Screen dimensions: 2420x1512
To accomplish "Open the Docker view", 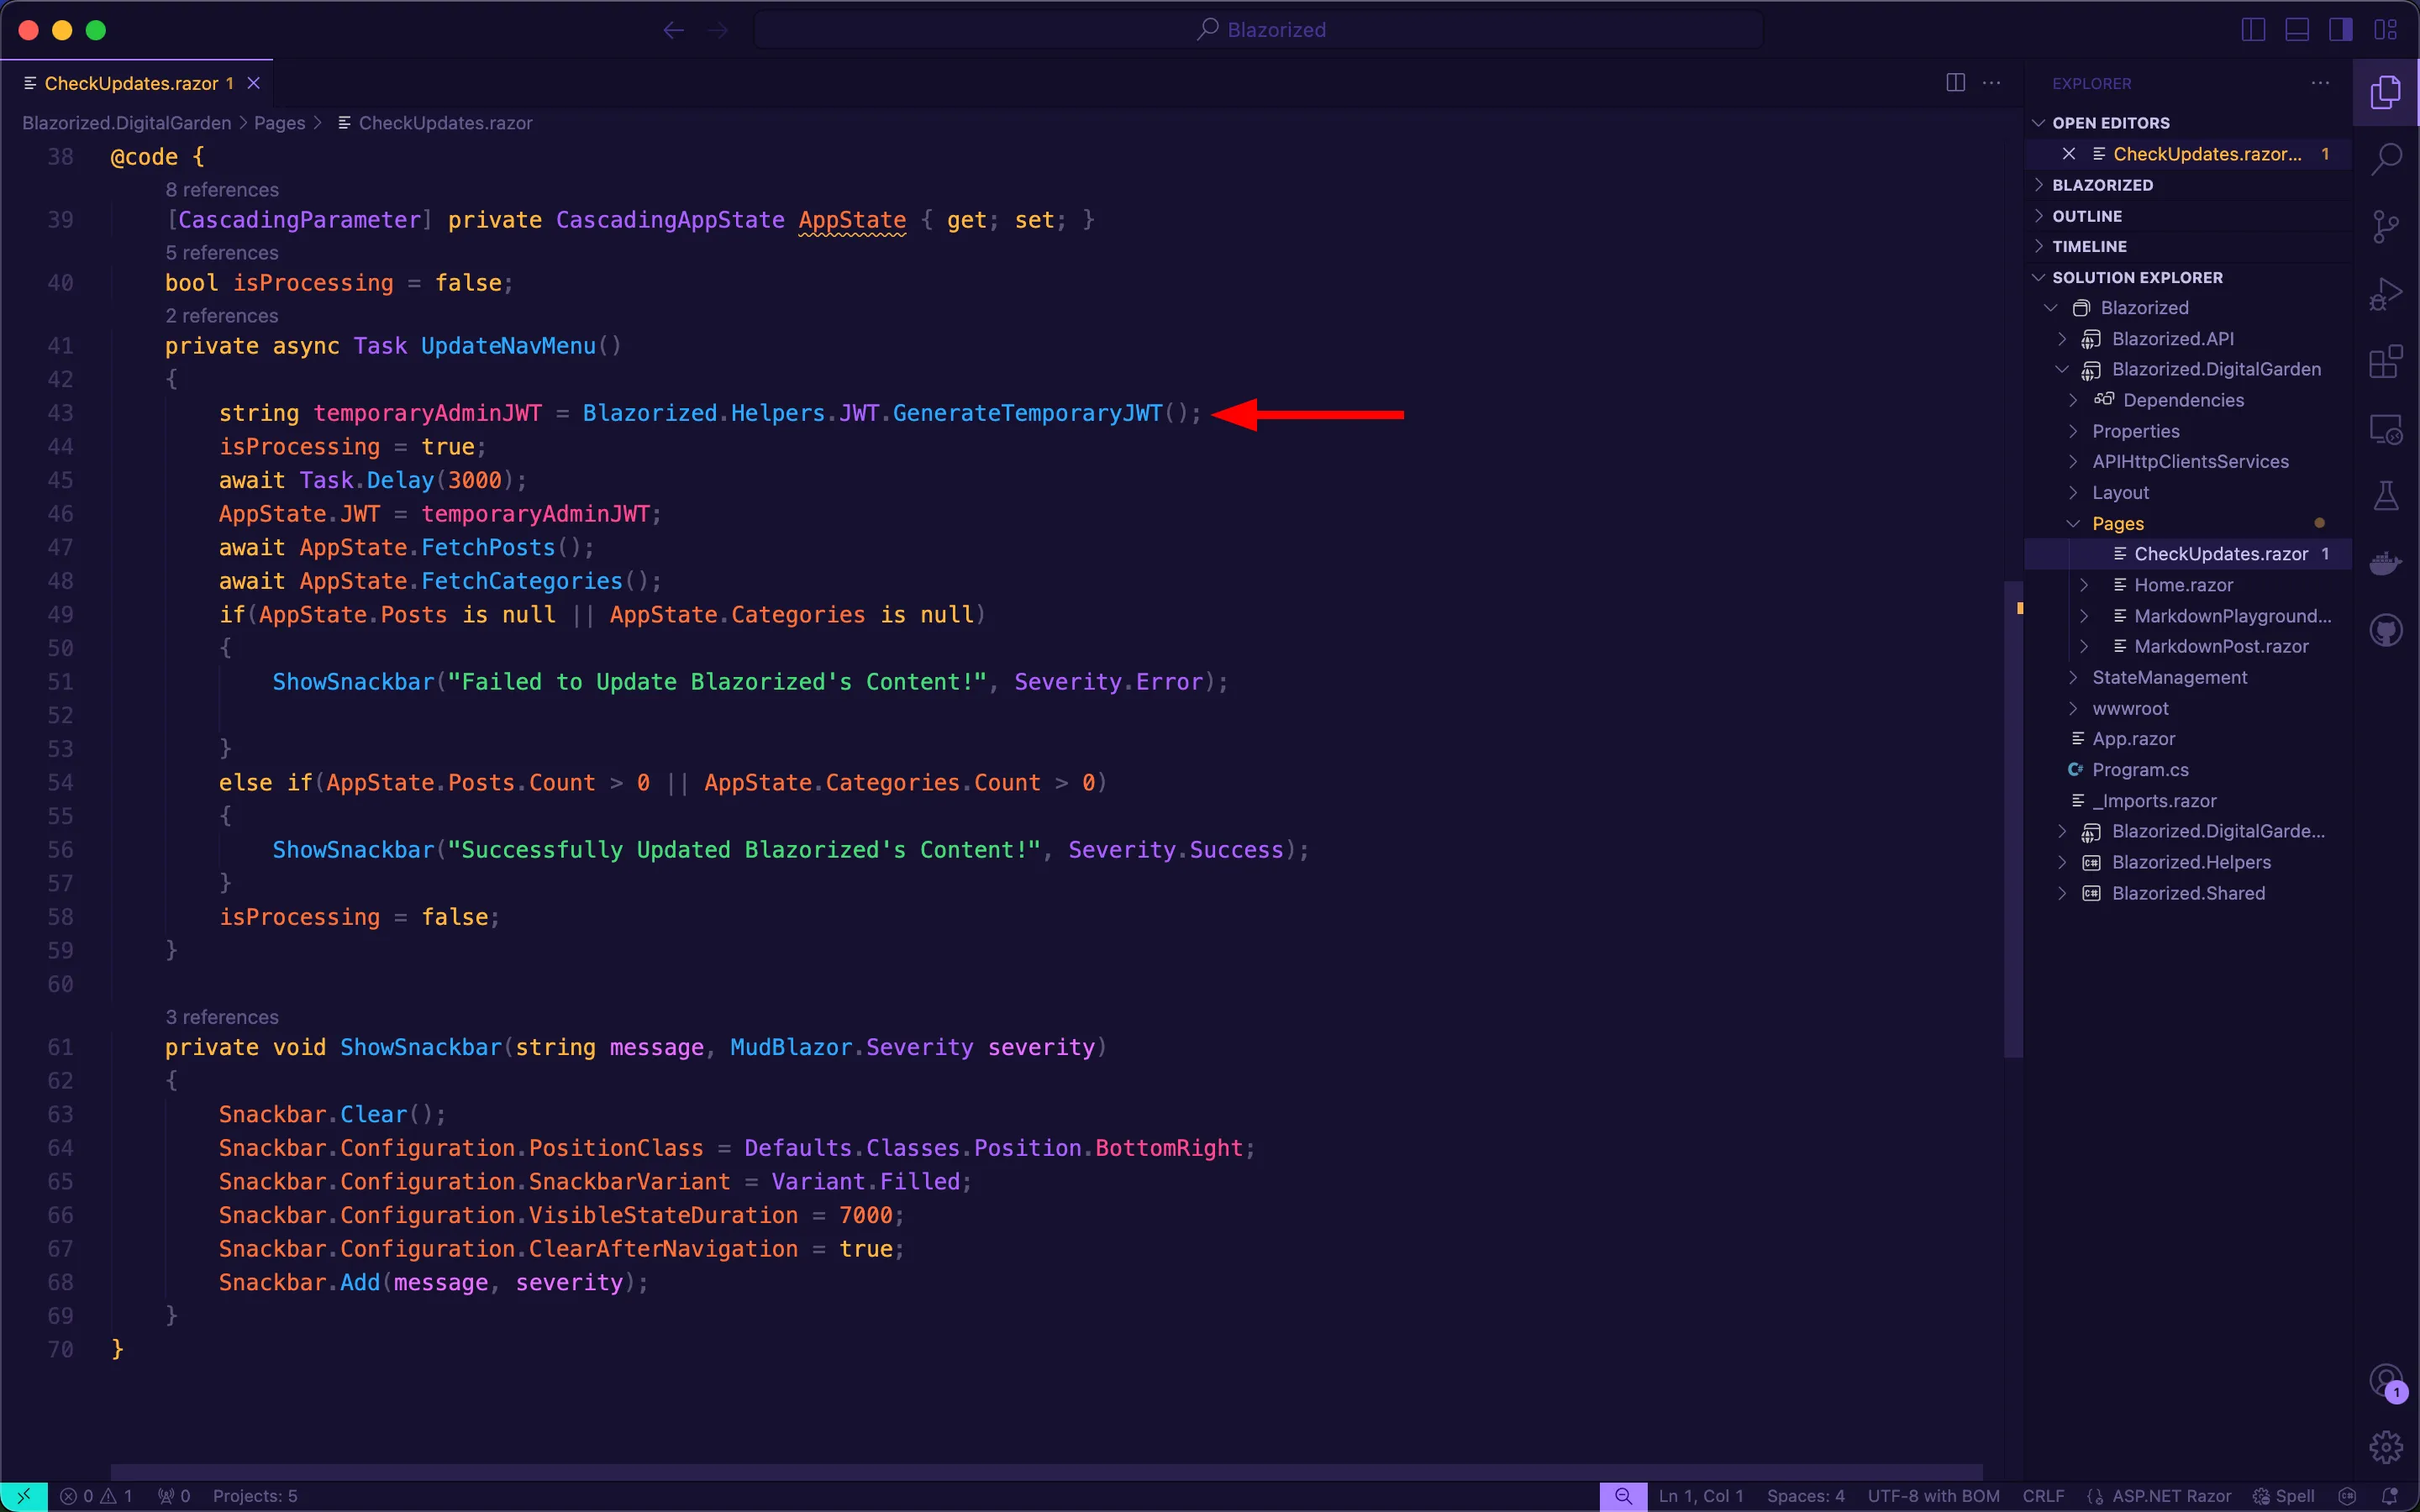I will 2385,564.
